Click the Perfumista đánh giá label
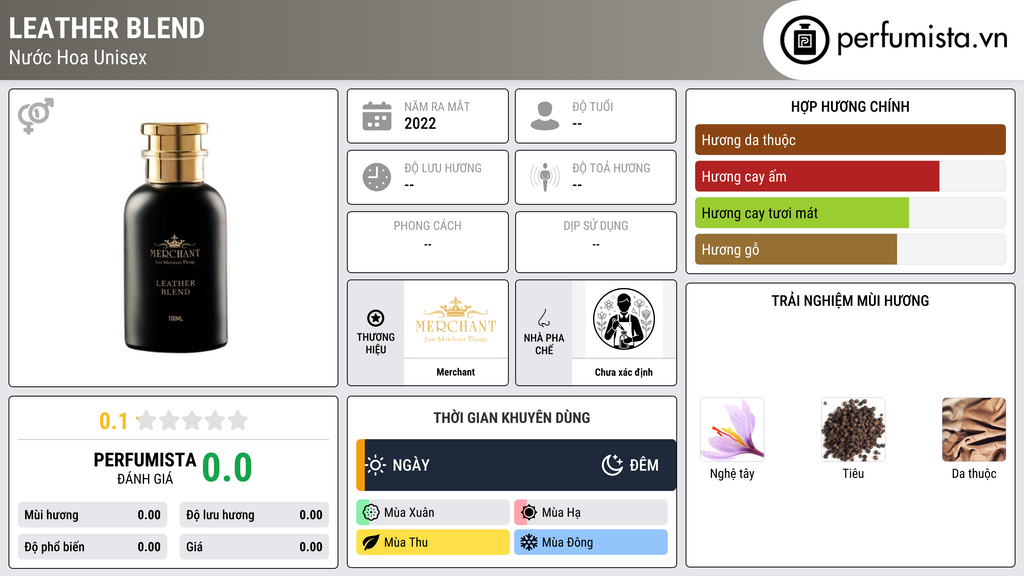This screenshot has height=576, width=1024. click(145, 469)
